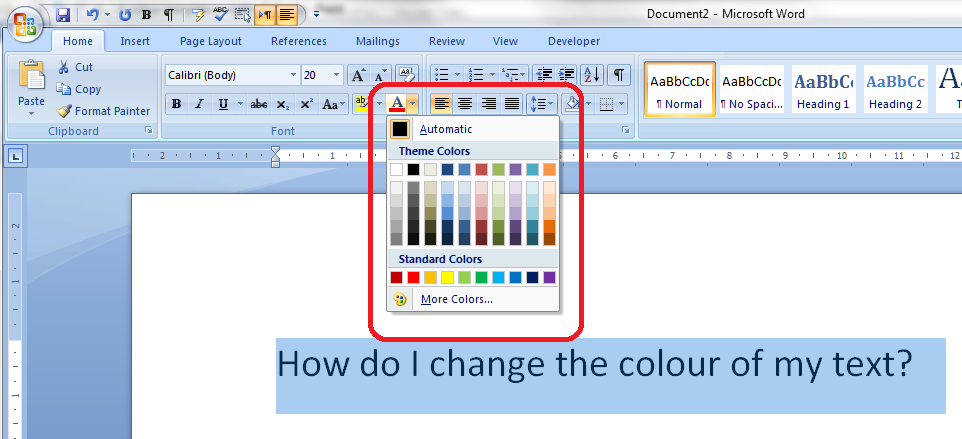Align text to the right
This screenshot has height=439, width=962.
click(488, 104)
